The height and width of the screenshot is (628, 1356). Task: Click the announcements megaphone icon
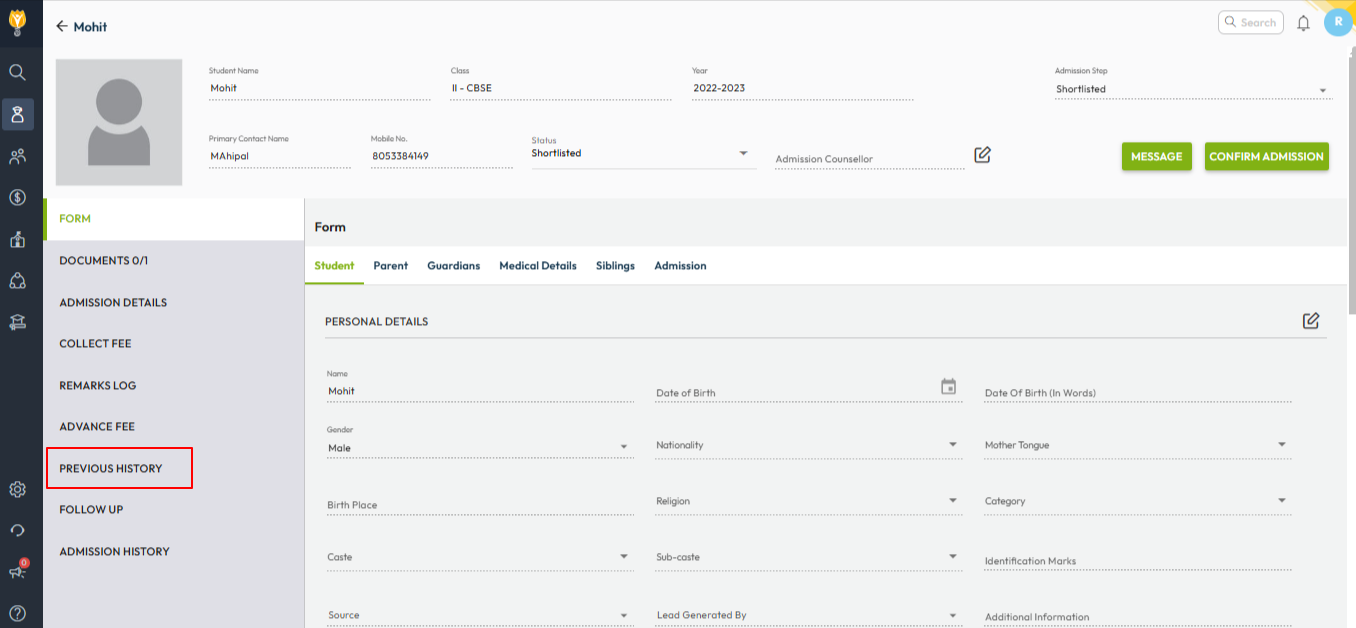coord(17,572)
